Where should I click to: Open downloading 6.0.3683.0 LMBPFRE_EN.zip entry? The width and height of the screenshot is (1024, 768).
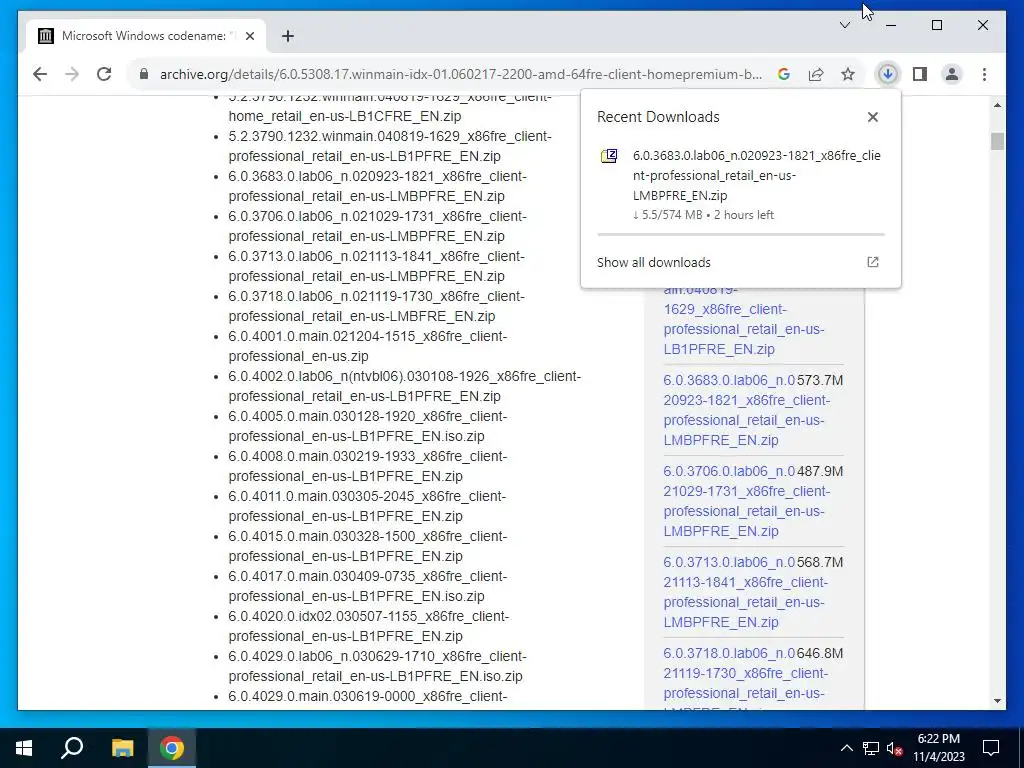click(x=741, y=185)
